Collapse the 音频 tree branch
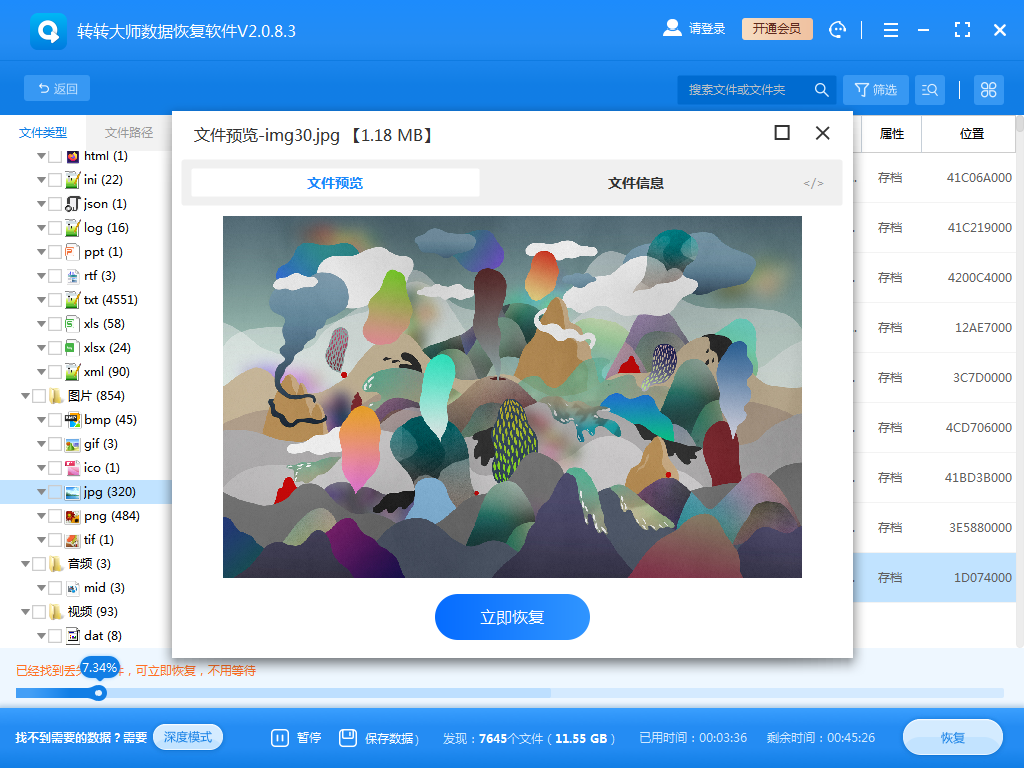Viewport: 1024px width, 768px height. click(24, 563)
